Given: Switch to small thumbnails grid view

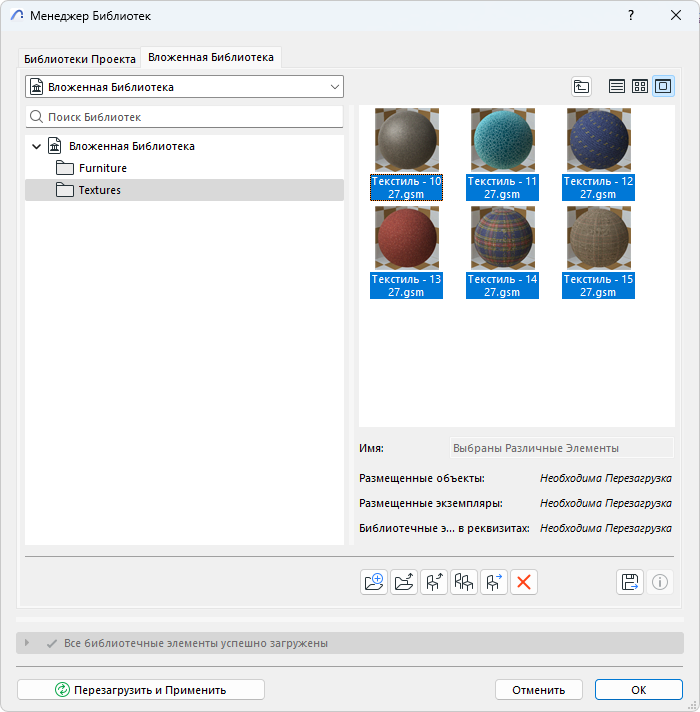Looking at the screenshot, I should coord(640,86).
